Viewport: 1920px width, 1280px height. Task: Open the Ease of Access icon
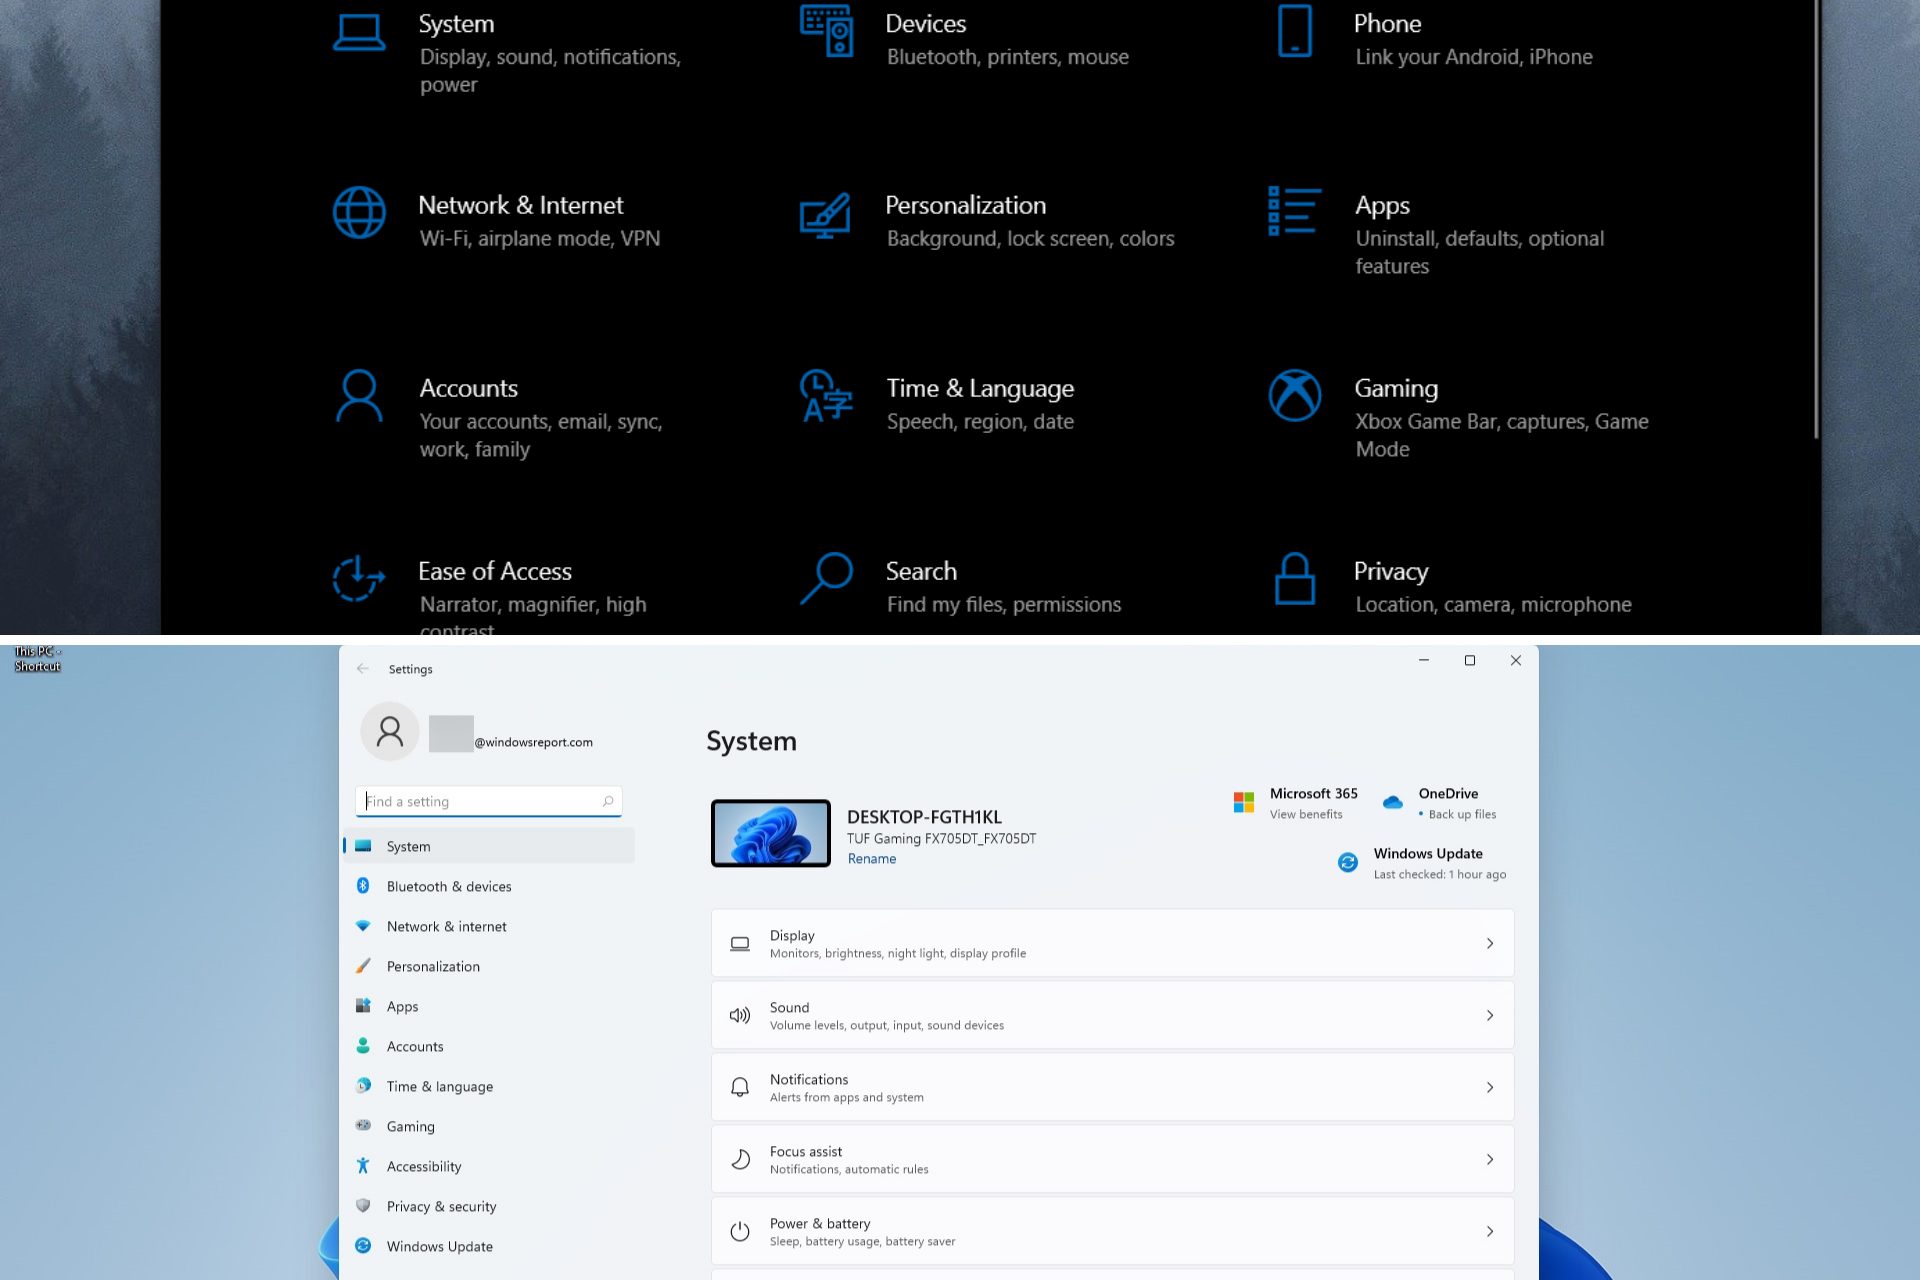coord(359,578)
